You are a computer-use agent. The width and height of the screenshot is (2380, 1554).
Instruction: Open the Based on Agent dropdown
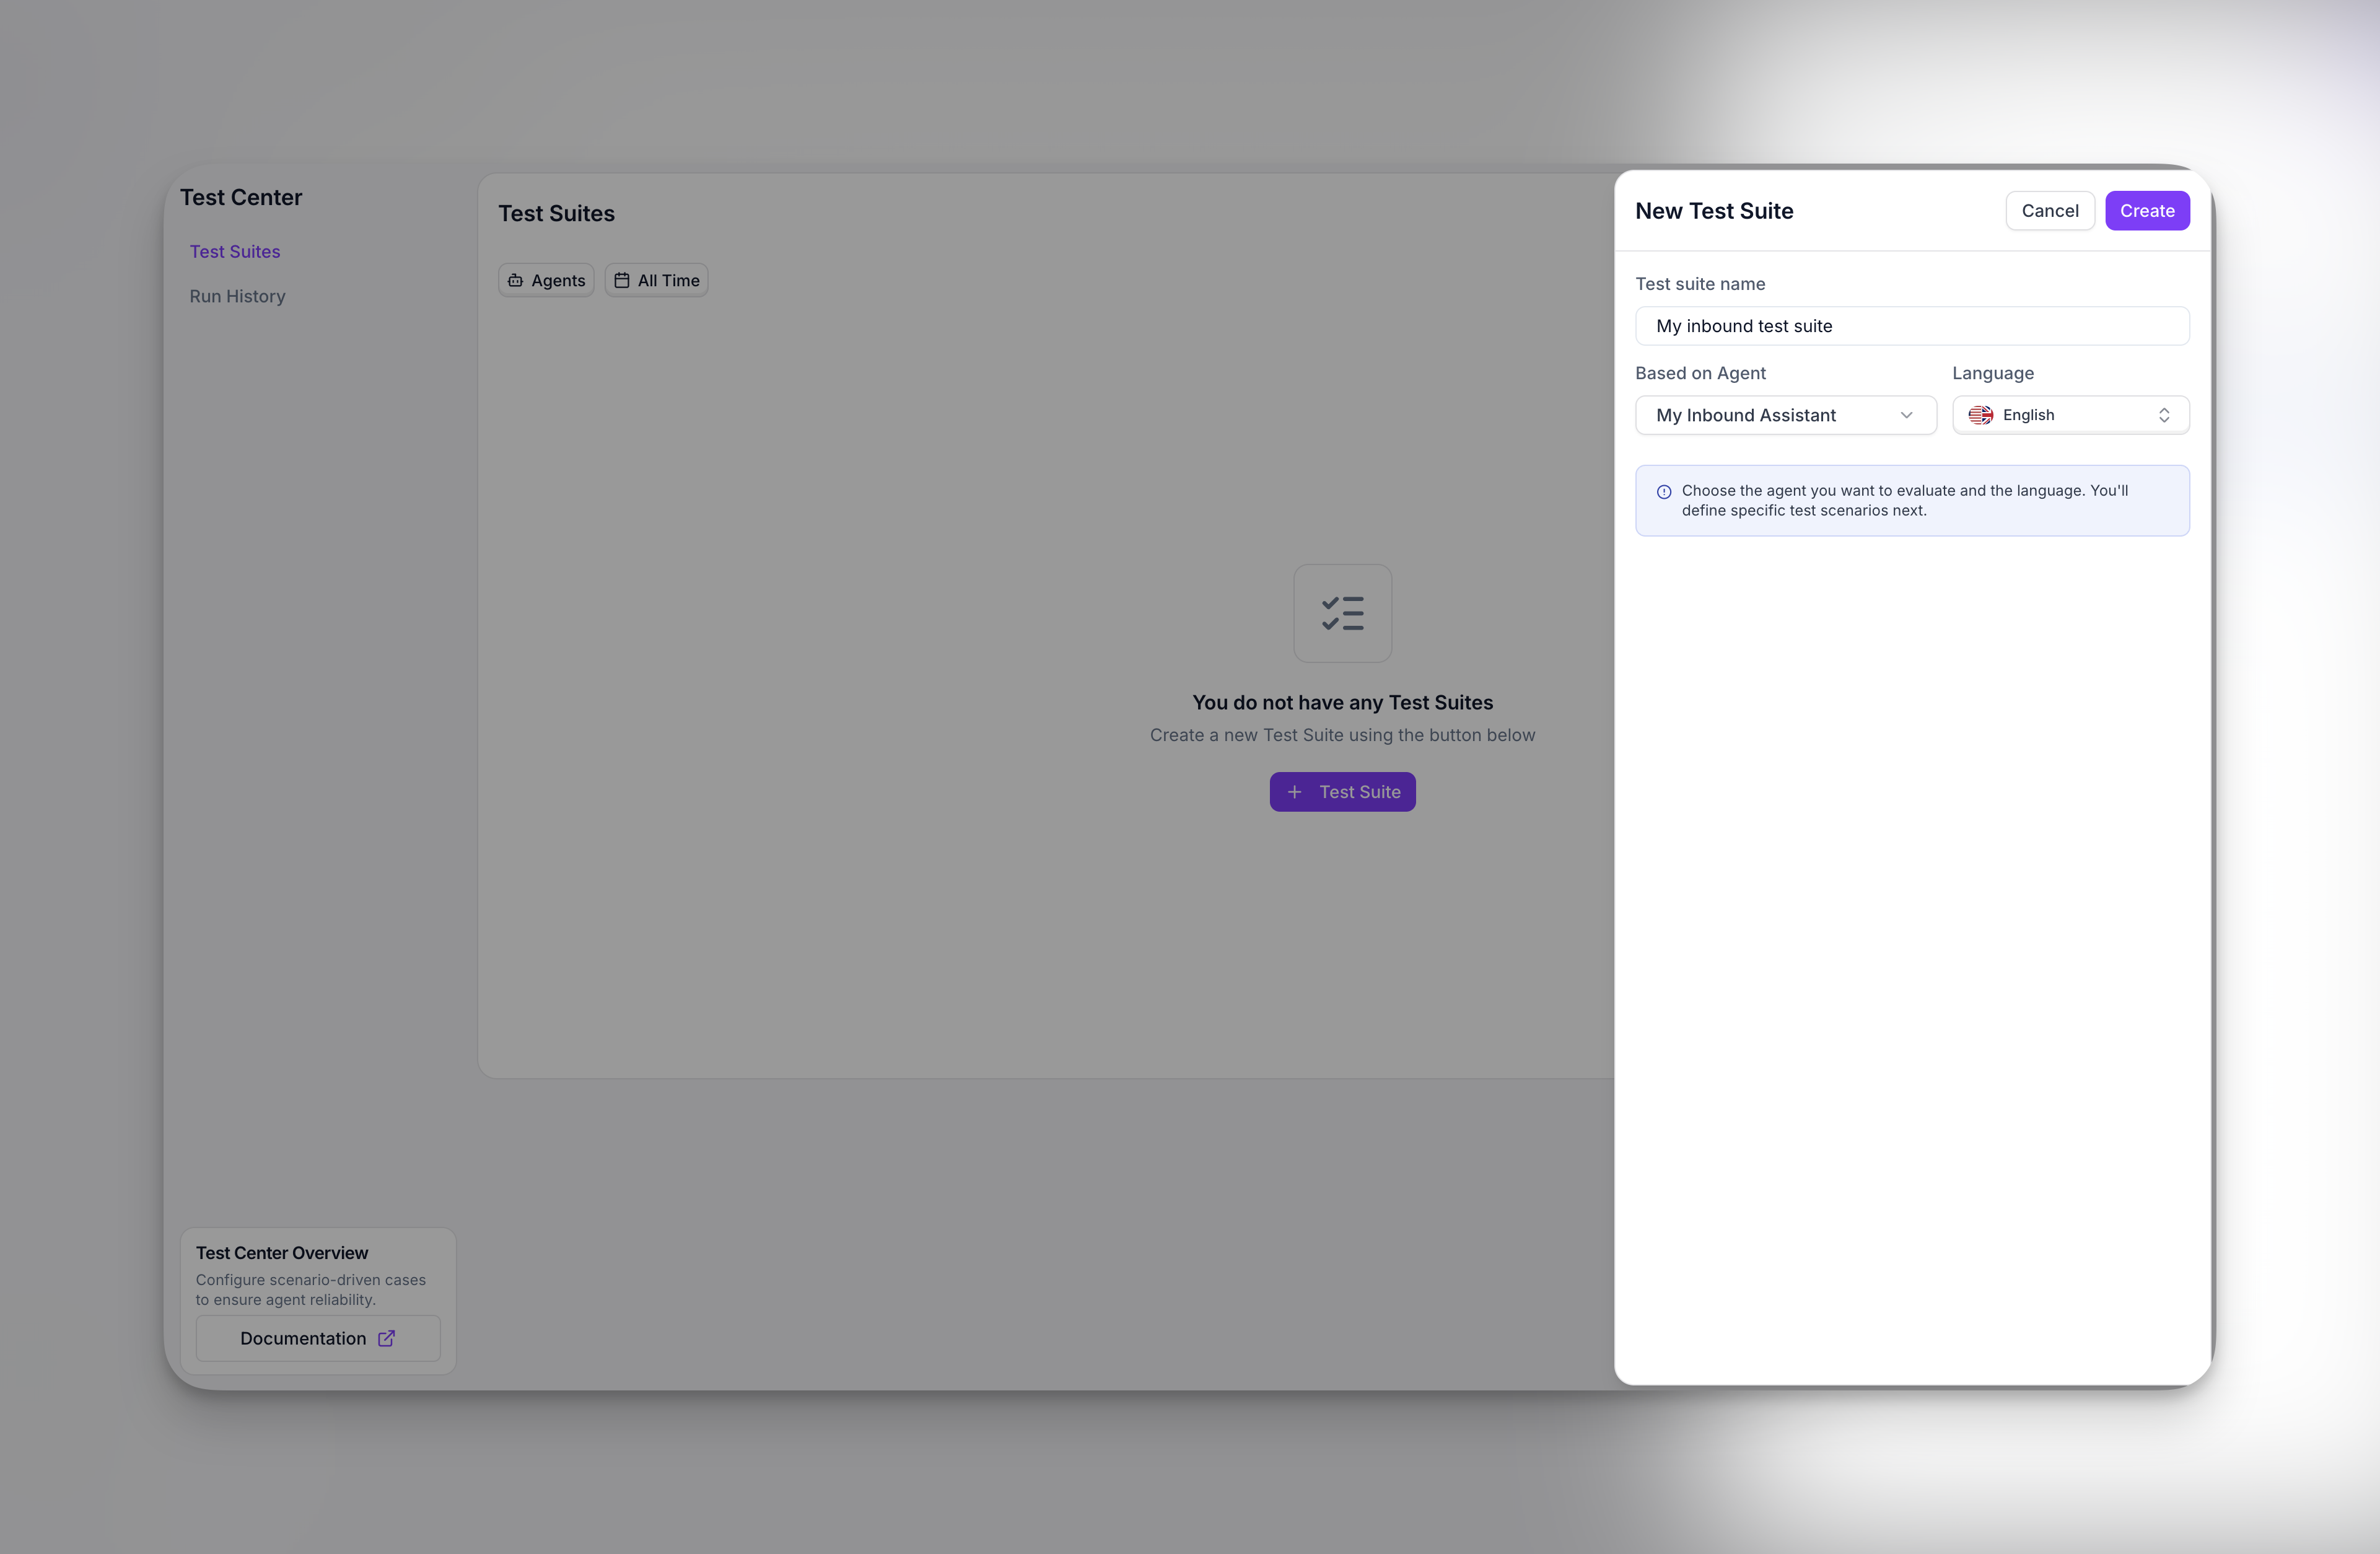(1785, 415)
